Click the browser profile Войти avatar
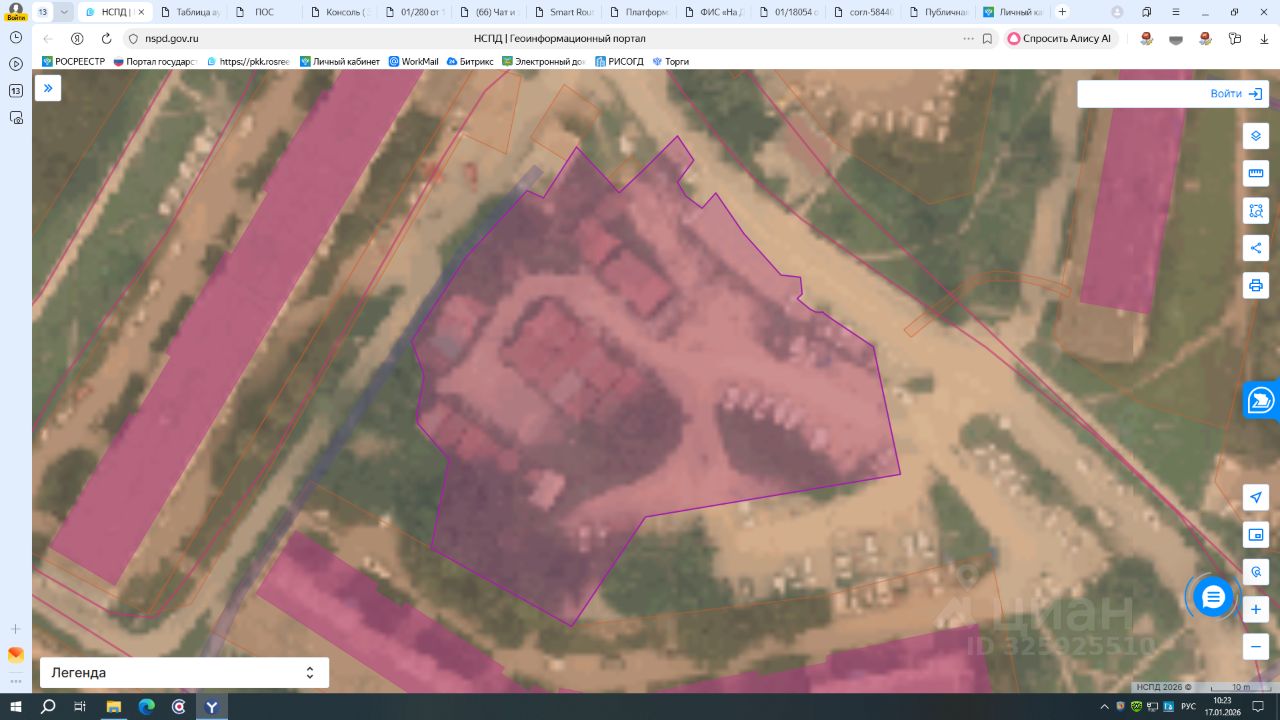Viewport: 1280px width, 720px height. coord(16,11)
